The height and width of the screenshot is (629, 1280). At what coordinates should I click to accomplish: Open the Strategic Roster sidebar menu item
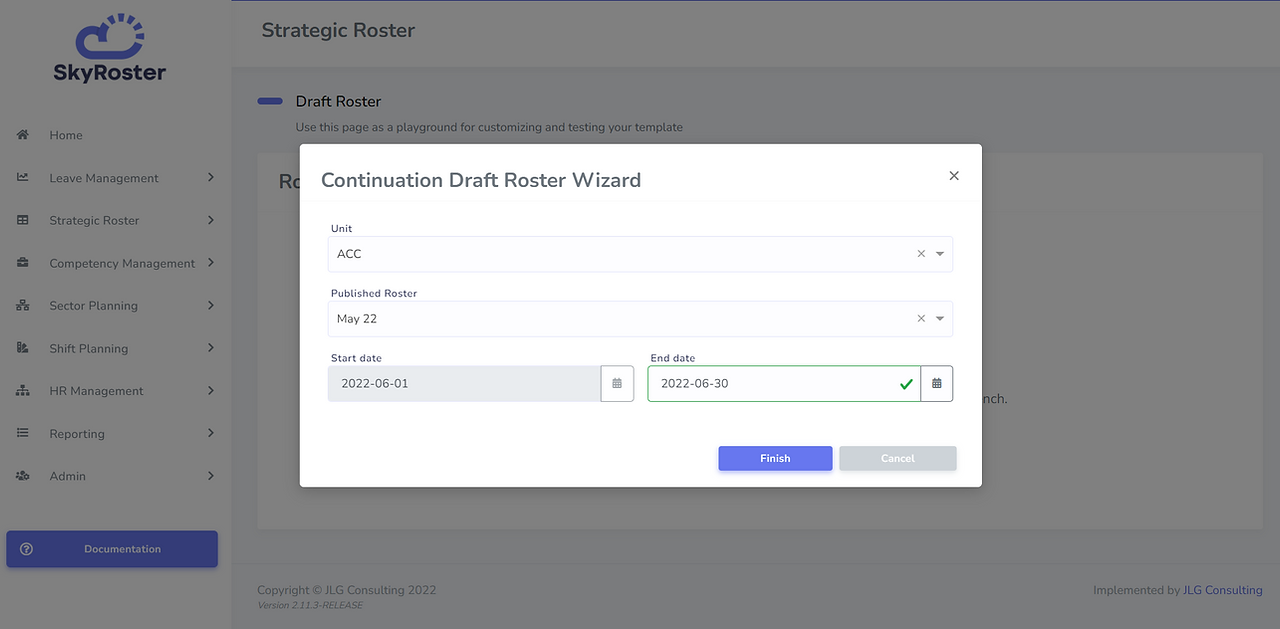click(116, 220)
